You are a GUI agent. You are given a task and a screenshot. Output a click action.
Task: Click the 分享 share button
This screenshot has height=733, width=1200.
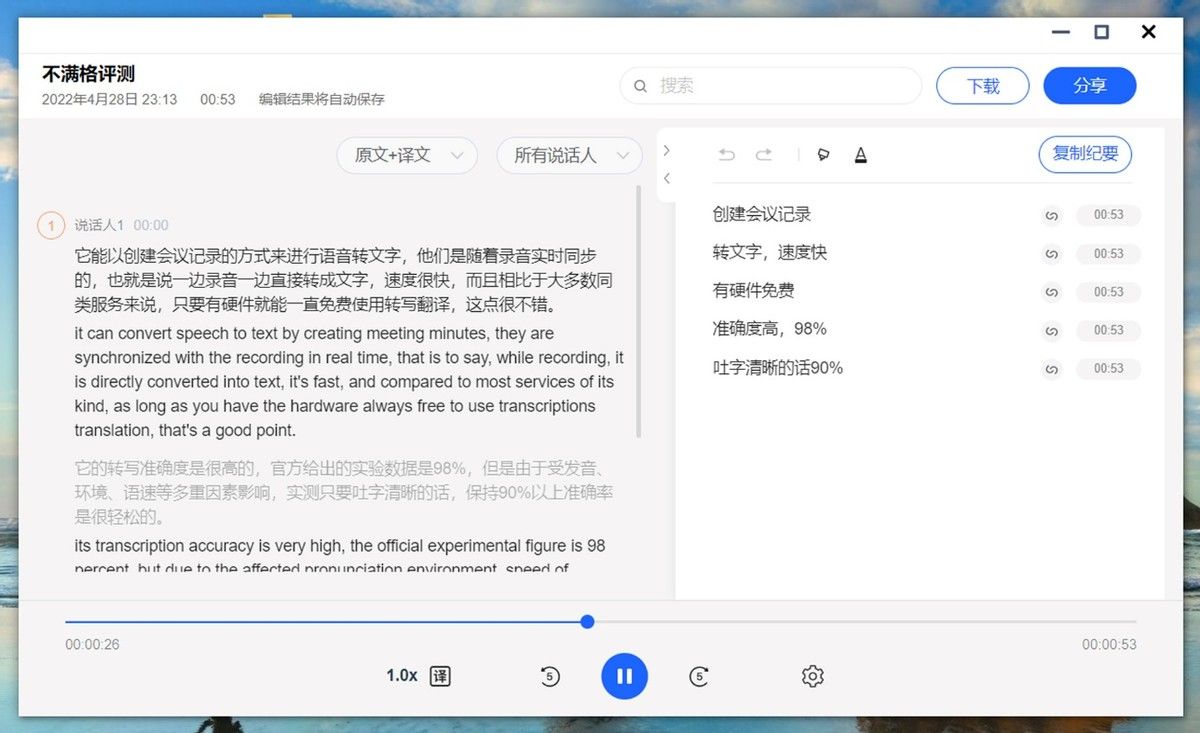[1090, 86]
